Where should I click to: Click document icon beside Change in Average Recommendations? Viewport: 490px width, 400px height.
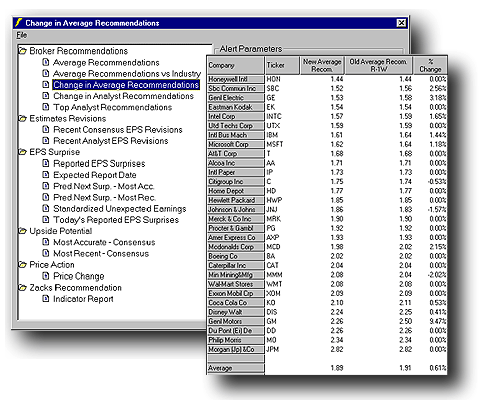coord(46,85)
